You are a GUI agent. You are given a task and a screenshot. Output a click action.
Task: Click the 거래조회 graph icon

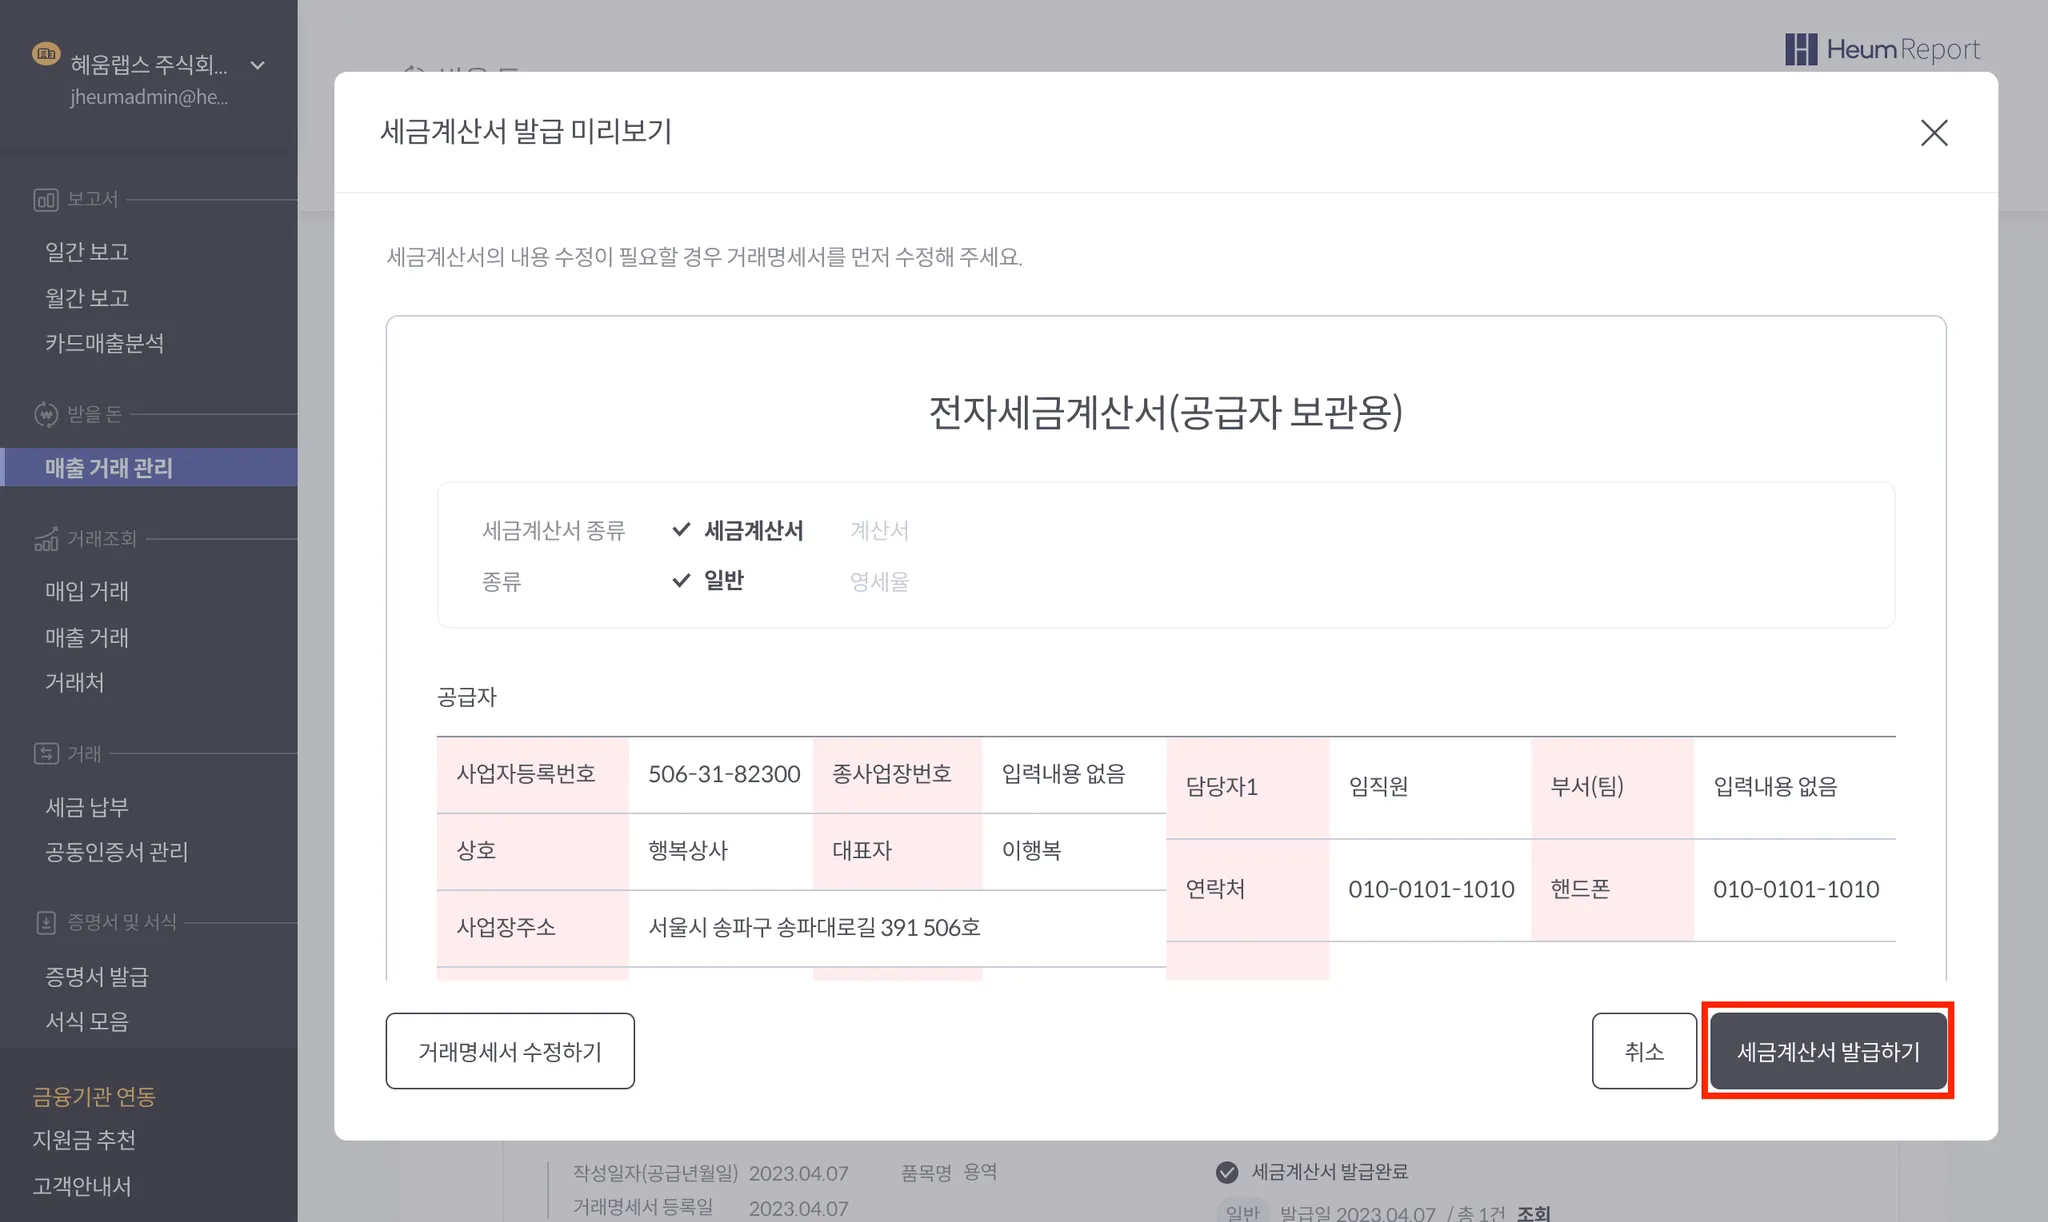46,540
